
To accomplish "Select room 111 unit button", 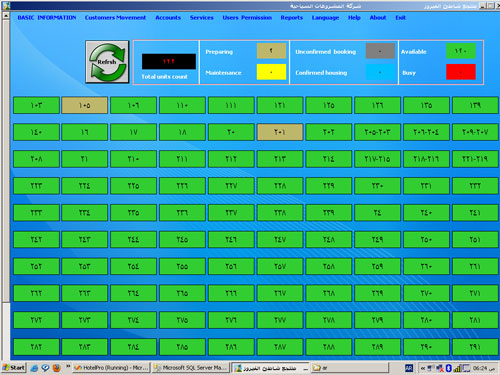I will pos(231,105).
